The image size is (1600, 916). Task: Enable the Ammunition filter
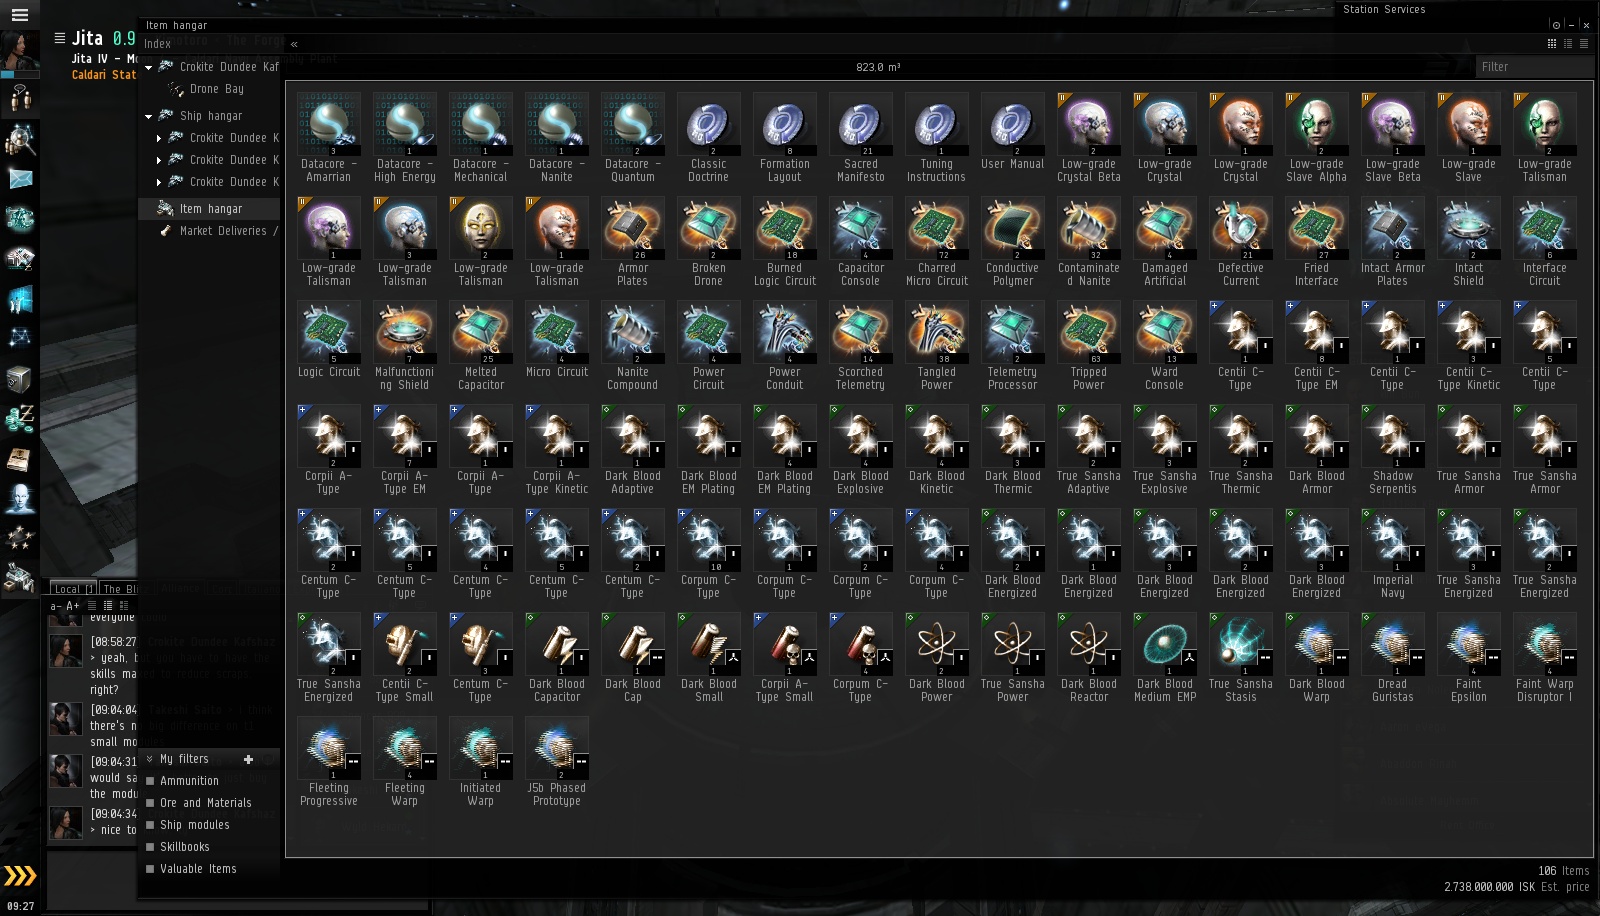click(x=150, y=781)
